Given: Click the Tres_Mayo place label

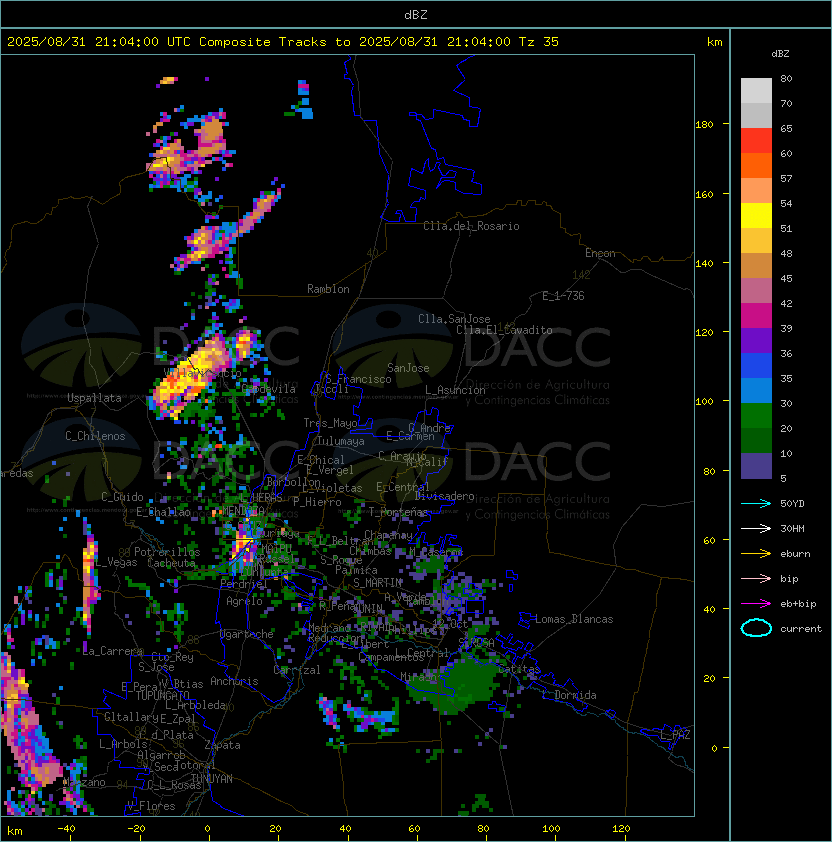Looking at the screenshot, I should [x=330, y=423].
